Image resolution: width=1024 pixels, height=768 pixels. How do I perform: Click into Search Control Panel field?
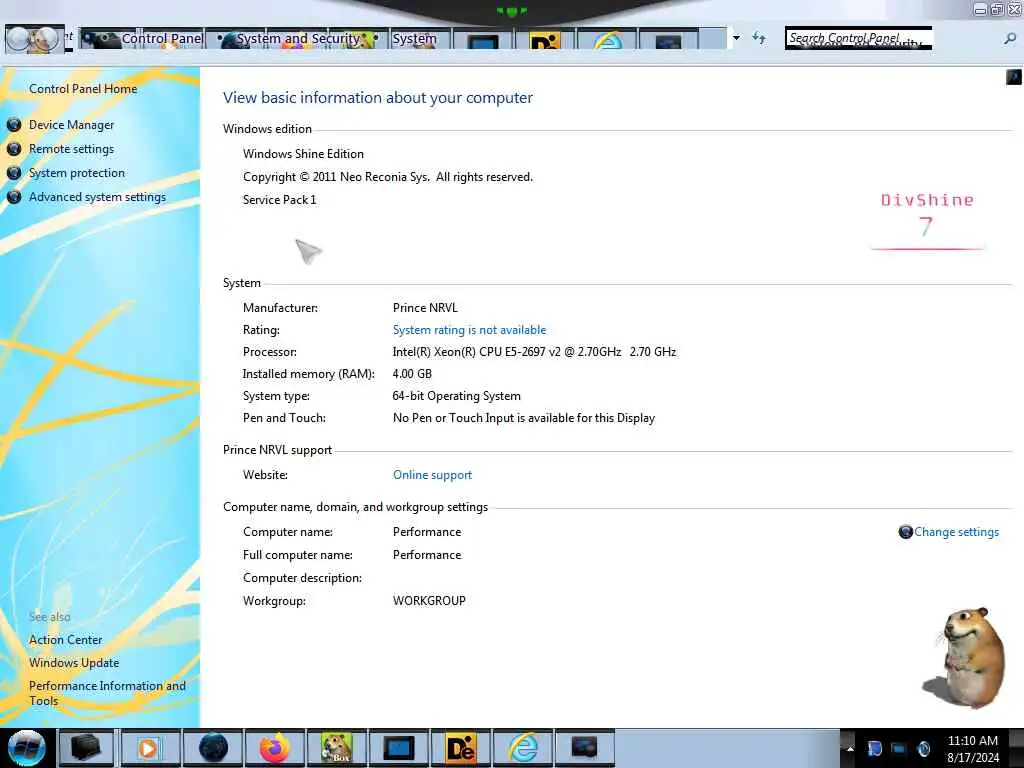(858, 39)
